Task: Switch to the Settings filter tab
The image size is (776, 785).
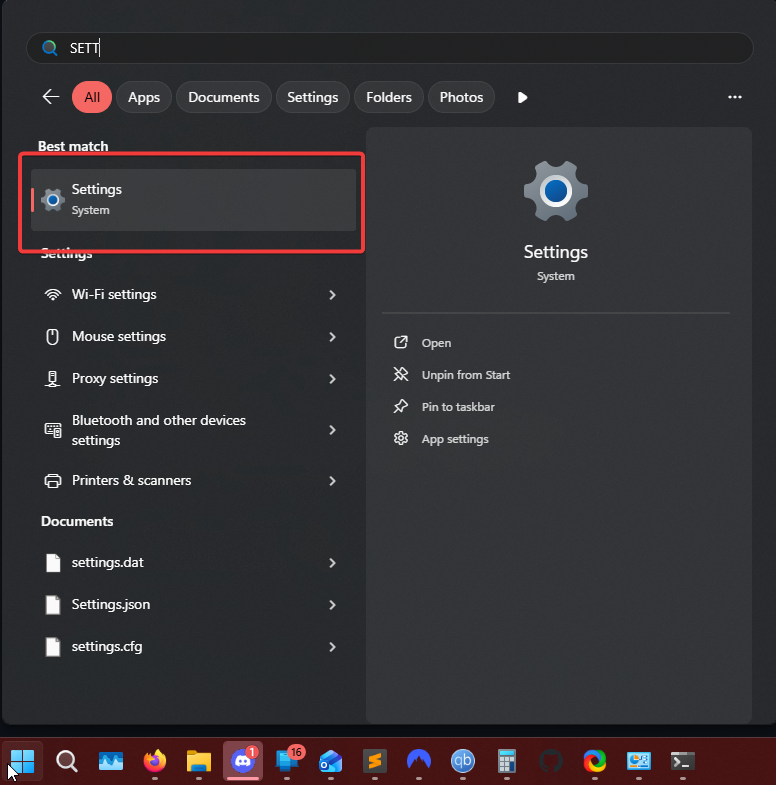Action: [312, 97]
